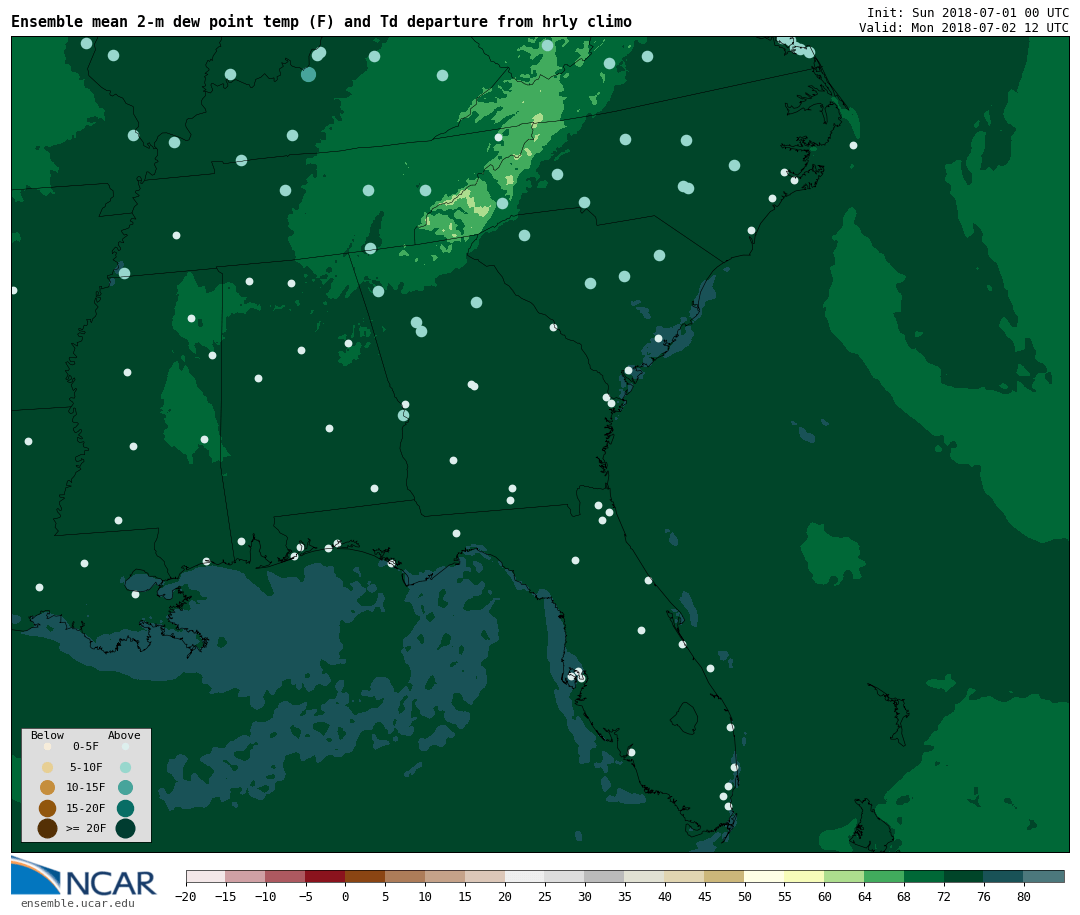
Task: Click the Below 0-5F legend circle
Action: click(x=48, y=746)
